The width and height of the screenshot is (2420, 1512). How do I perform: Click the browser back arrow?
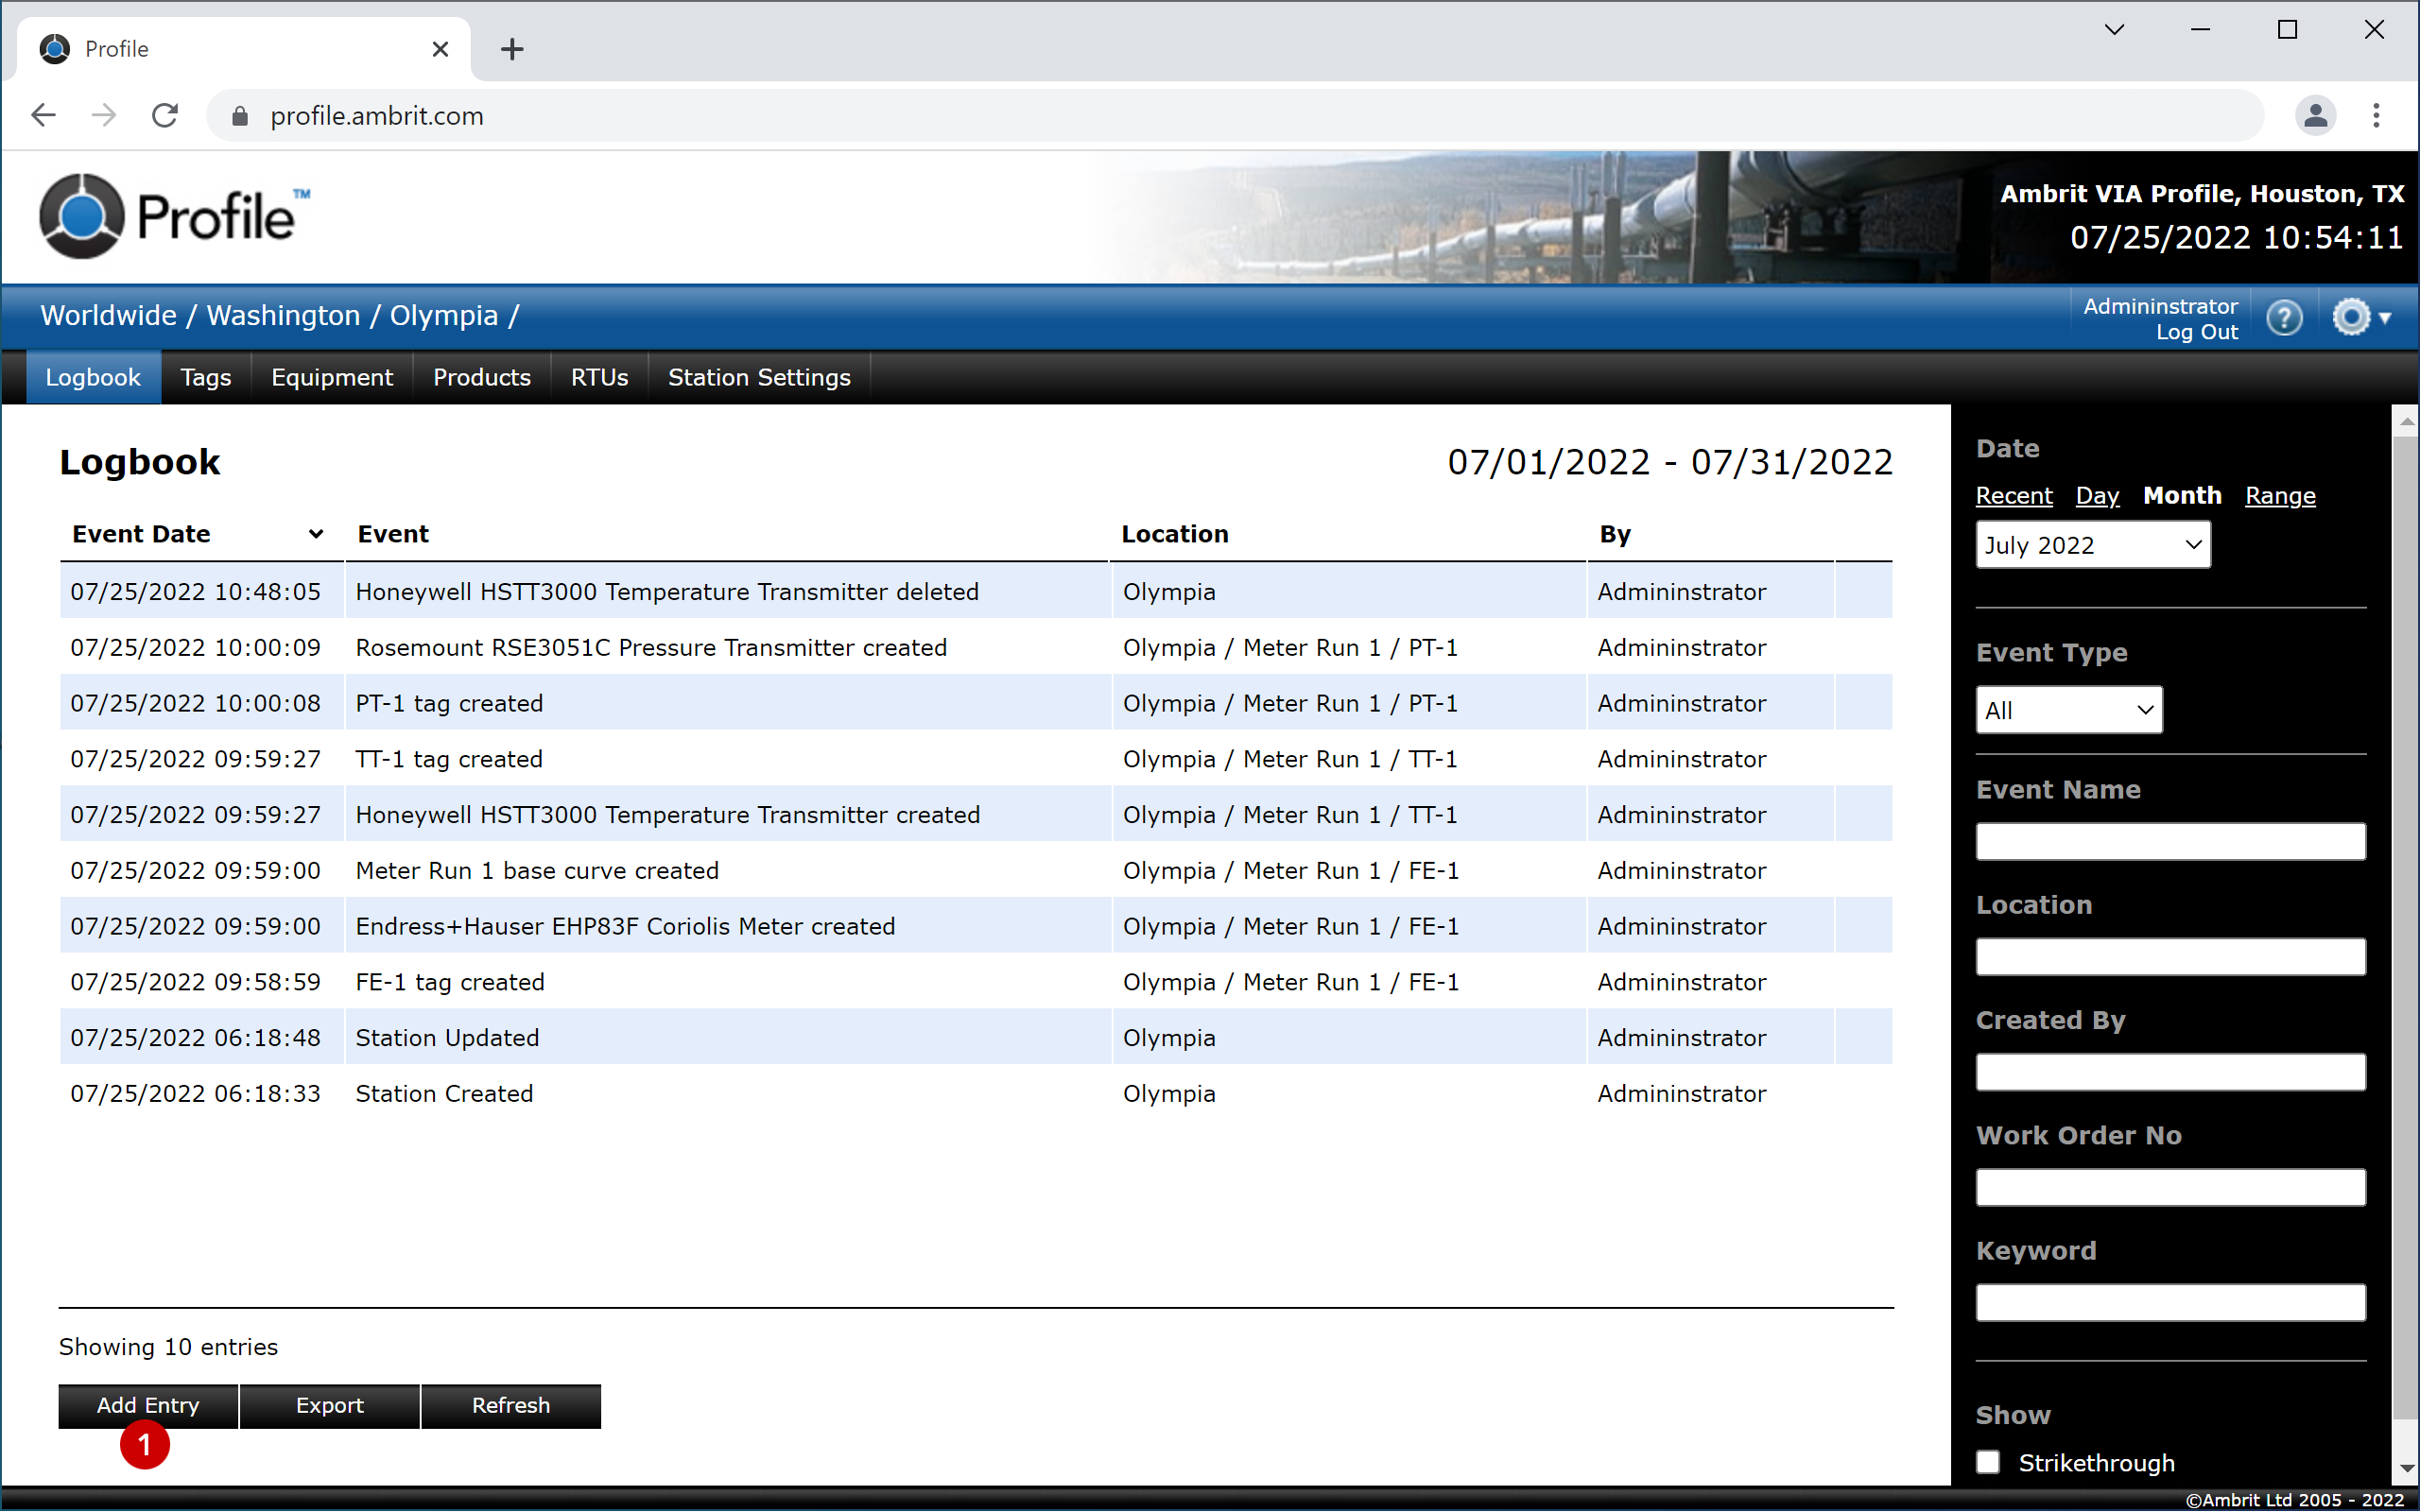pyautogui.click(x=43, y=116)
